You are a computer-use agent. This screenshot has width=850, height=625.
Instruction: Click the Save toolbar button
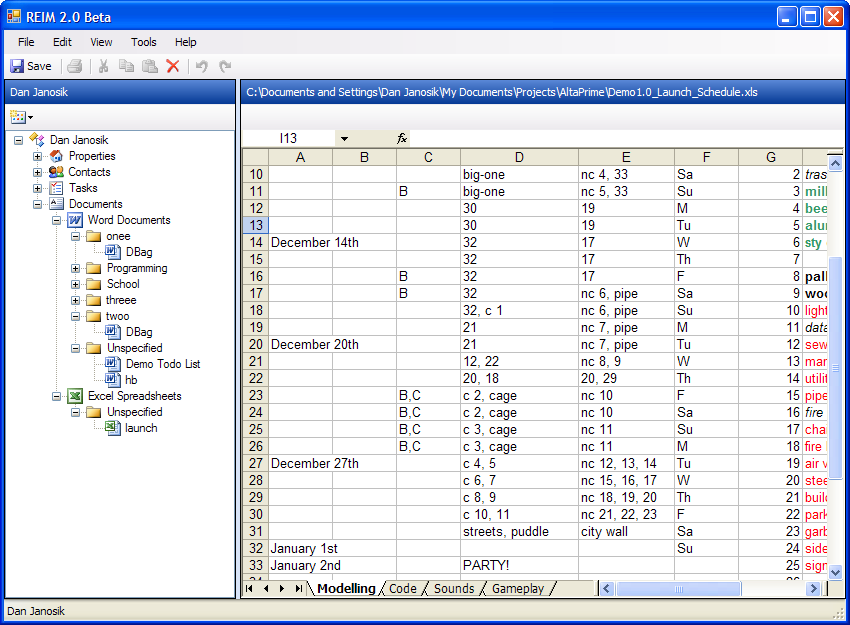coord(31,66)
